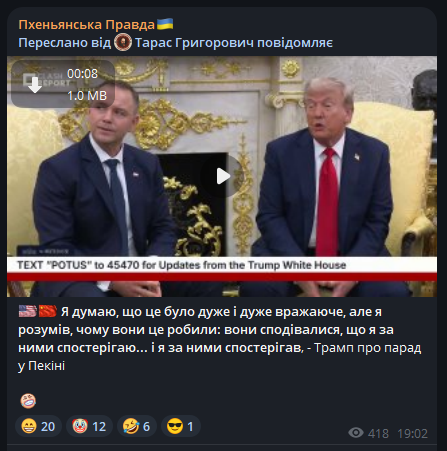The image size is (447, 451).
Task: Click the China flag emoji in caption
Action: coord(48,311)
